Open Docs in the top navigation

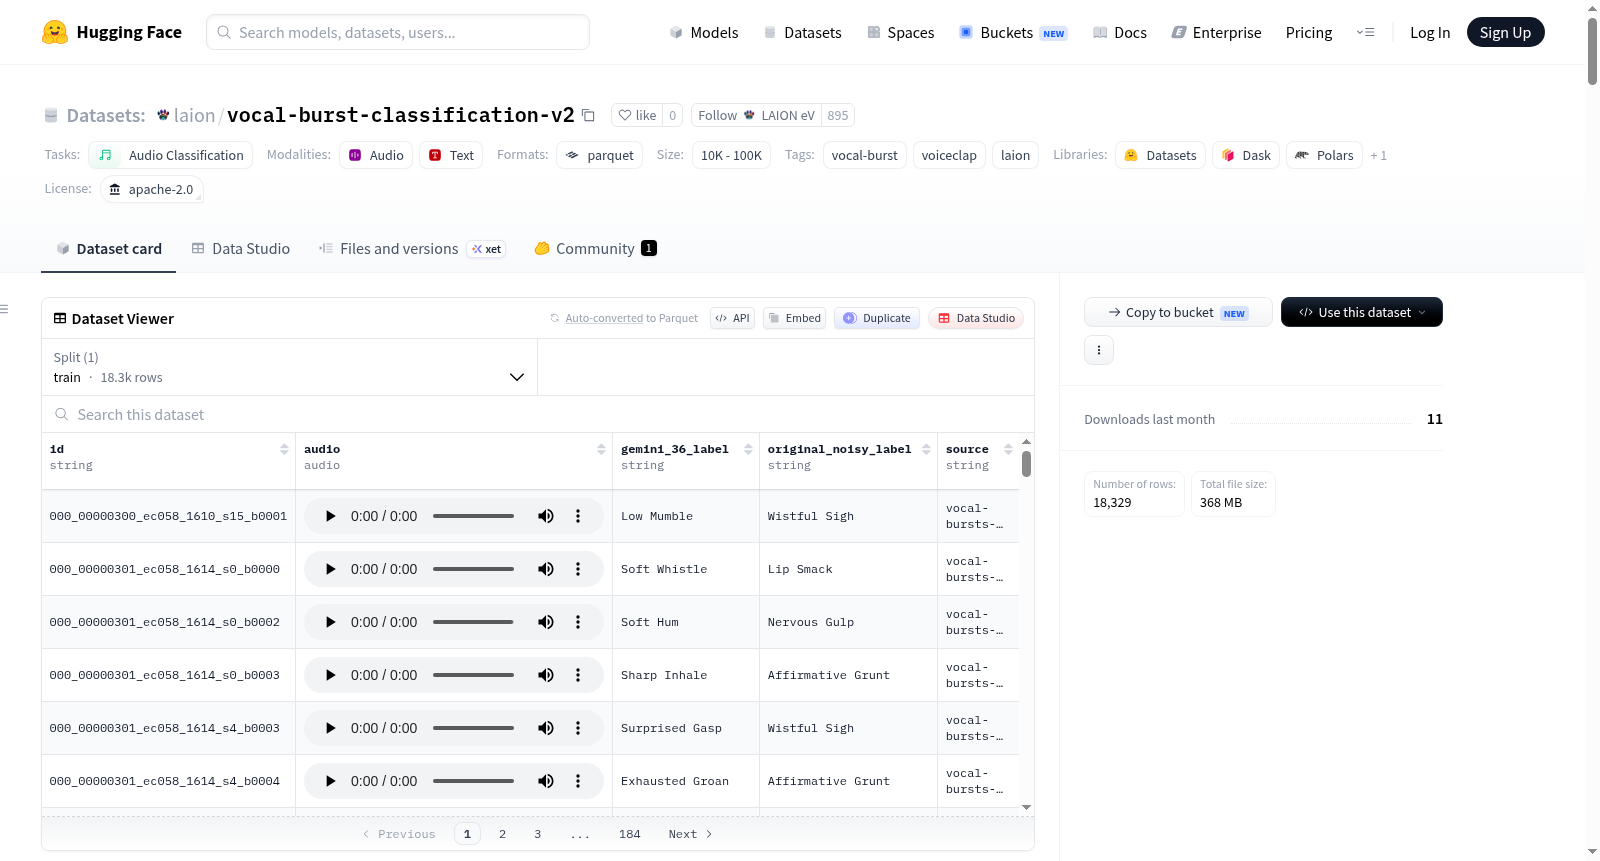pyautogui.click(x=1120, y=33)
